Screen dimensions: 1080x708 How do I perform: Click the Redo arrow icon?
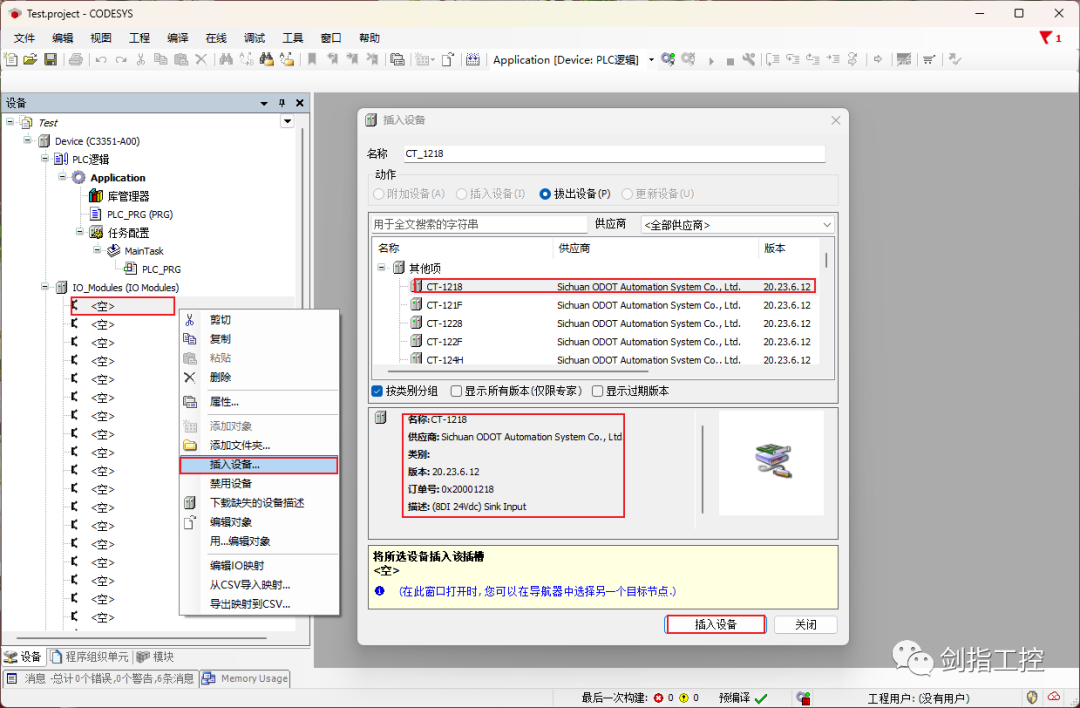click(x=121, y=60)
